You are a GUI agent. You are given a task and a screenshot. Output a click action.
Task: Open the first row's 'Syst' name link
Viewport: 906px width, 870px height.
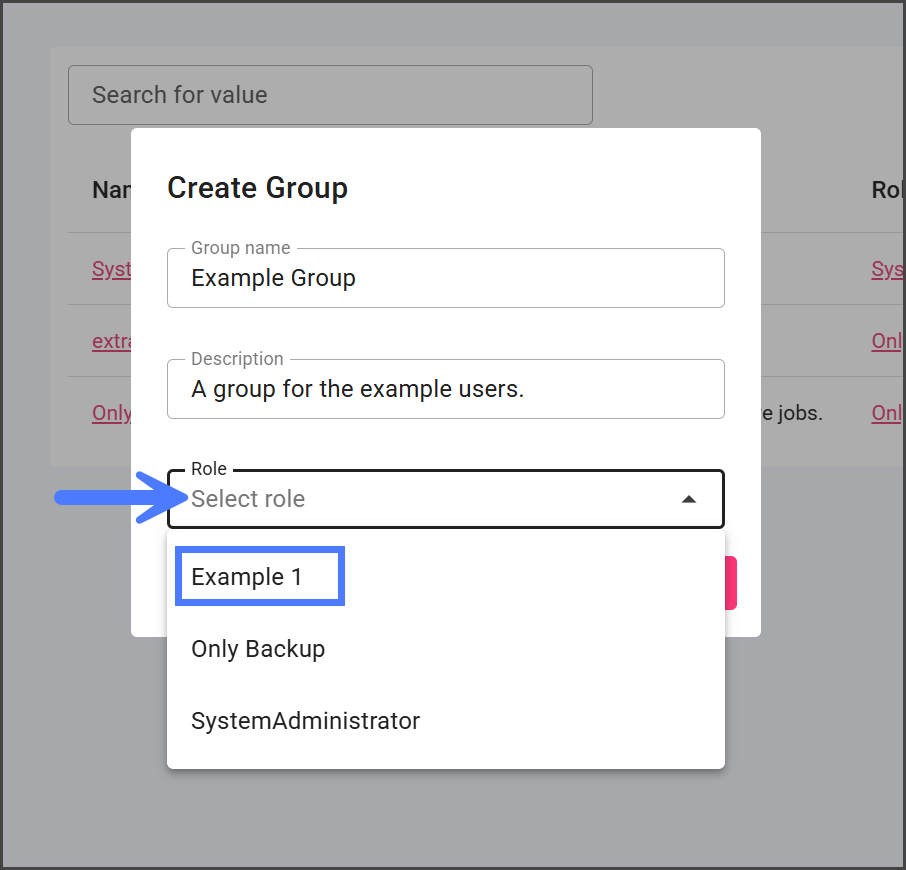pos(111,269)
